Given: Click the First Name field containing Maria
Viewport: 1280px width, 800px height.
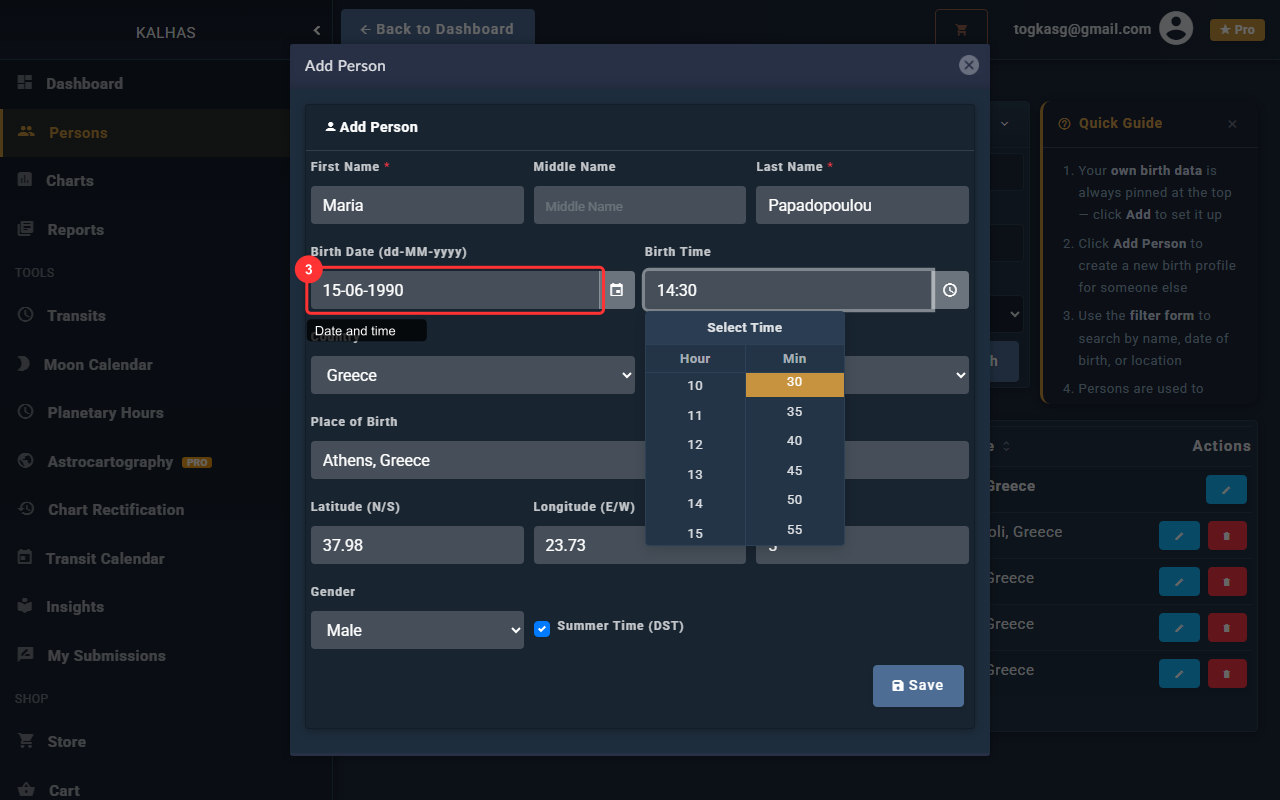Looking at the screenshot, I should [x=417, y=205].
